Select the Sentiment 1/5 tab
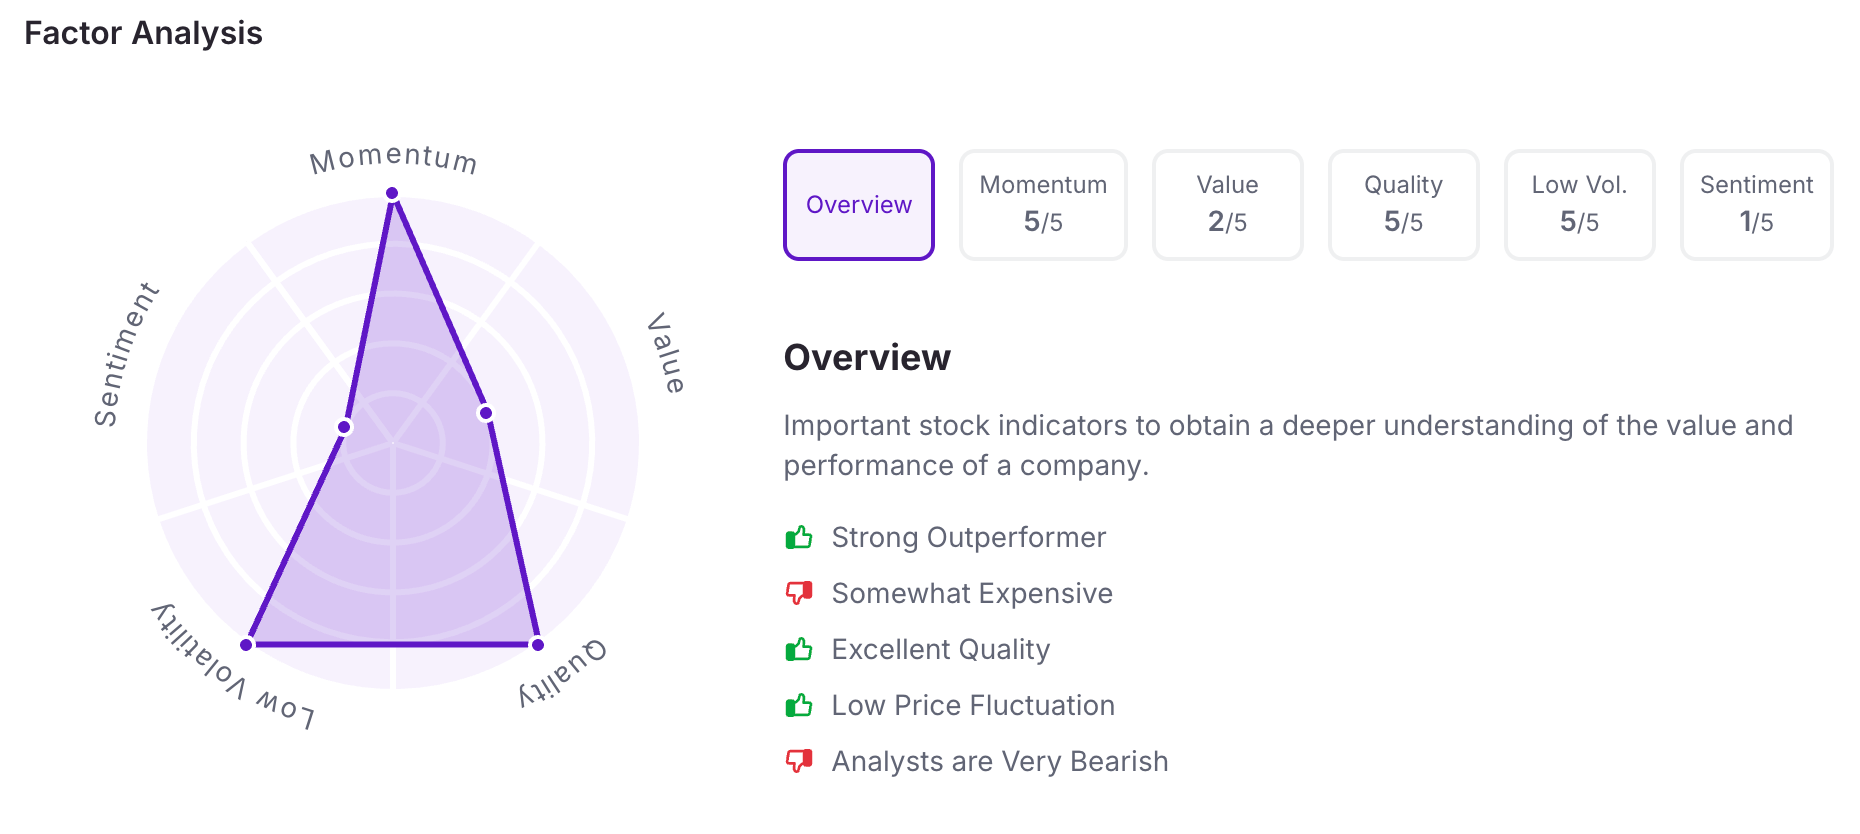The image size is (1860, 834). [x=1756, y=205]
